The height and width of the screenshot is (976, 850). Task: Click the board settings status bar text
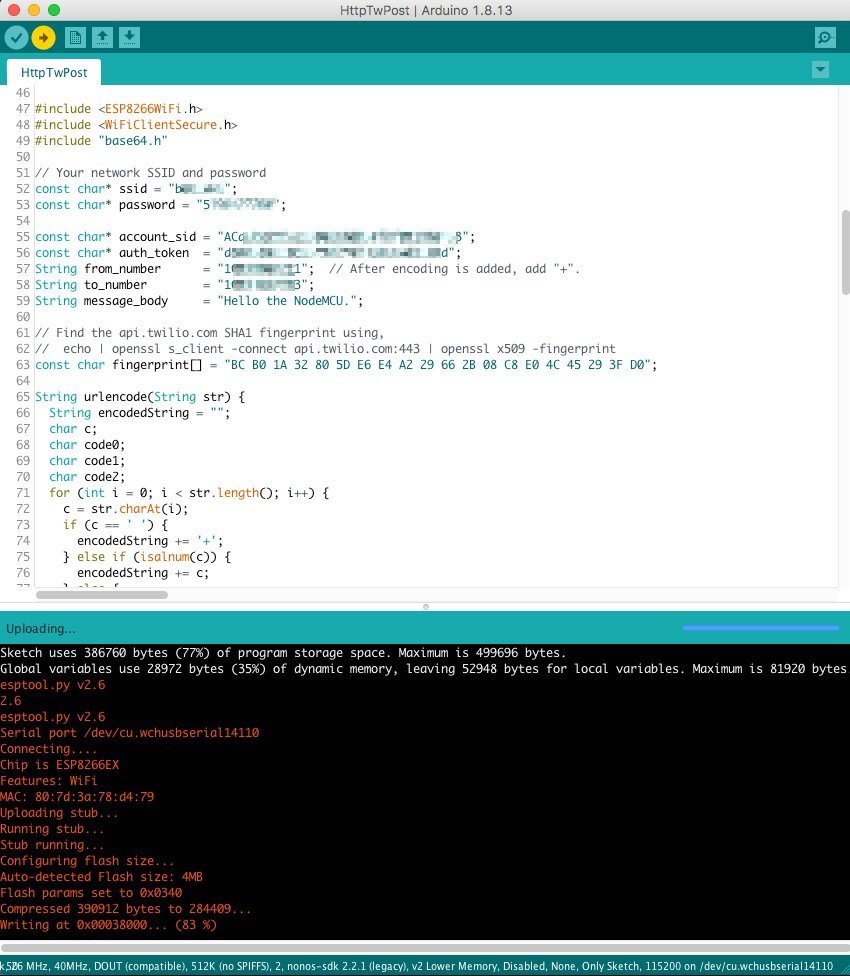417,966
